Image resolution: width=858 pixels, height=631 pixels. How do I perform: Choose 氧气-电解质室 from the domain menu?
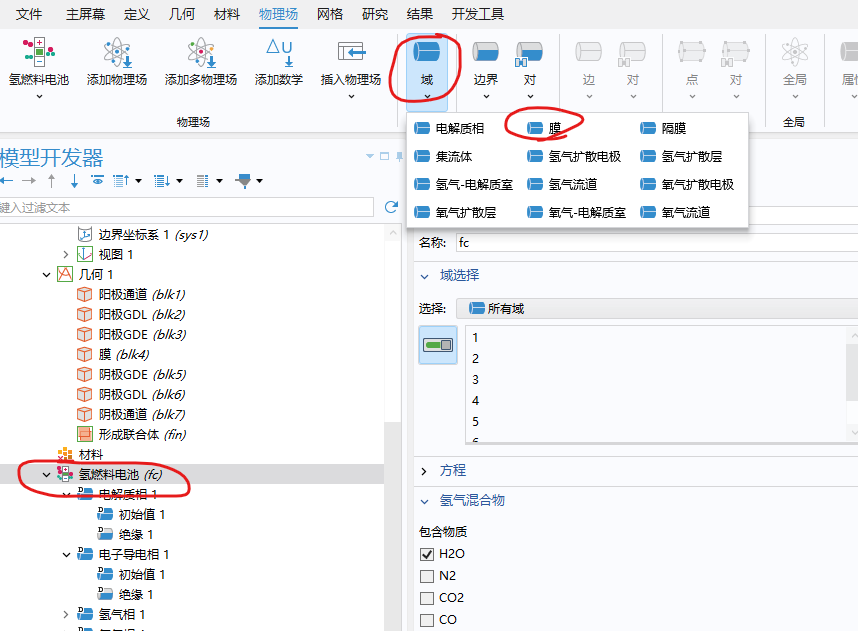pyautogui.click(x=576, y=212)
